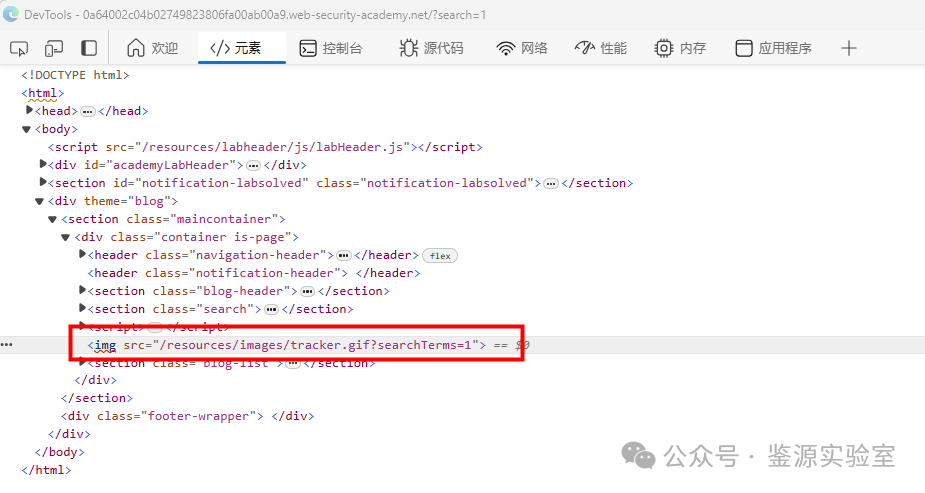
Task: Toggle device emulation mode
Action: coord(54,48)
